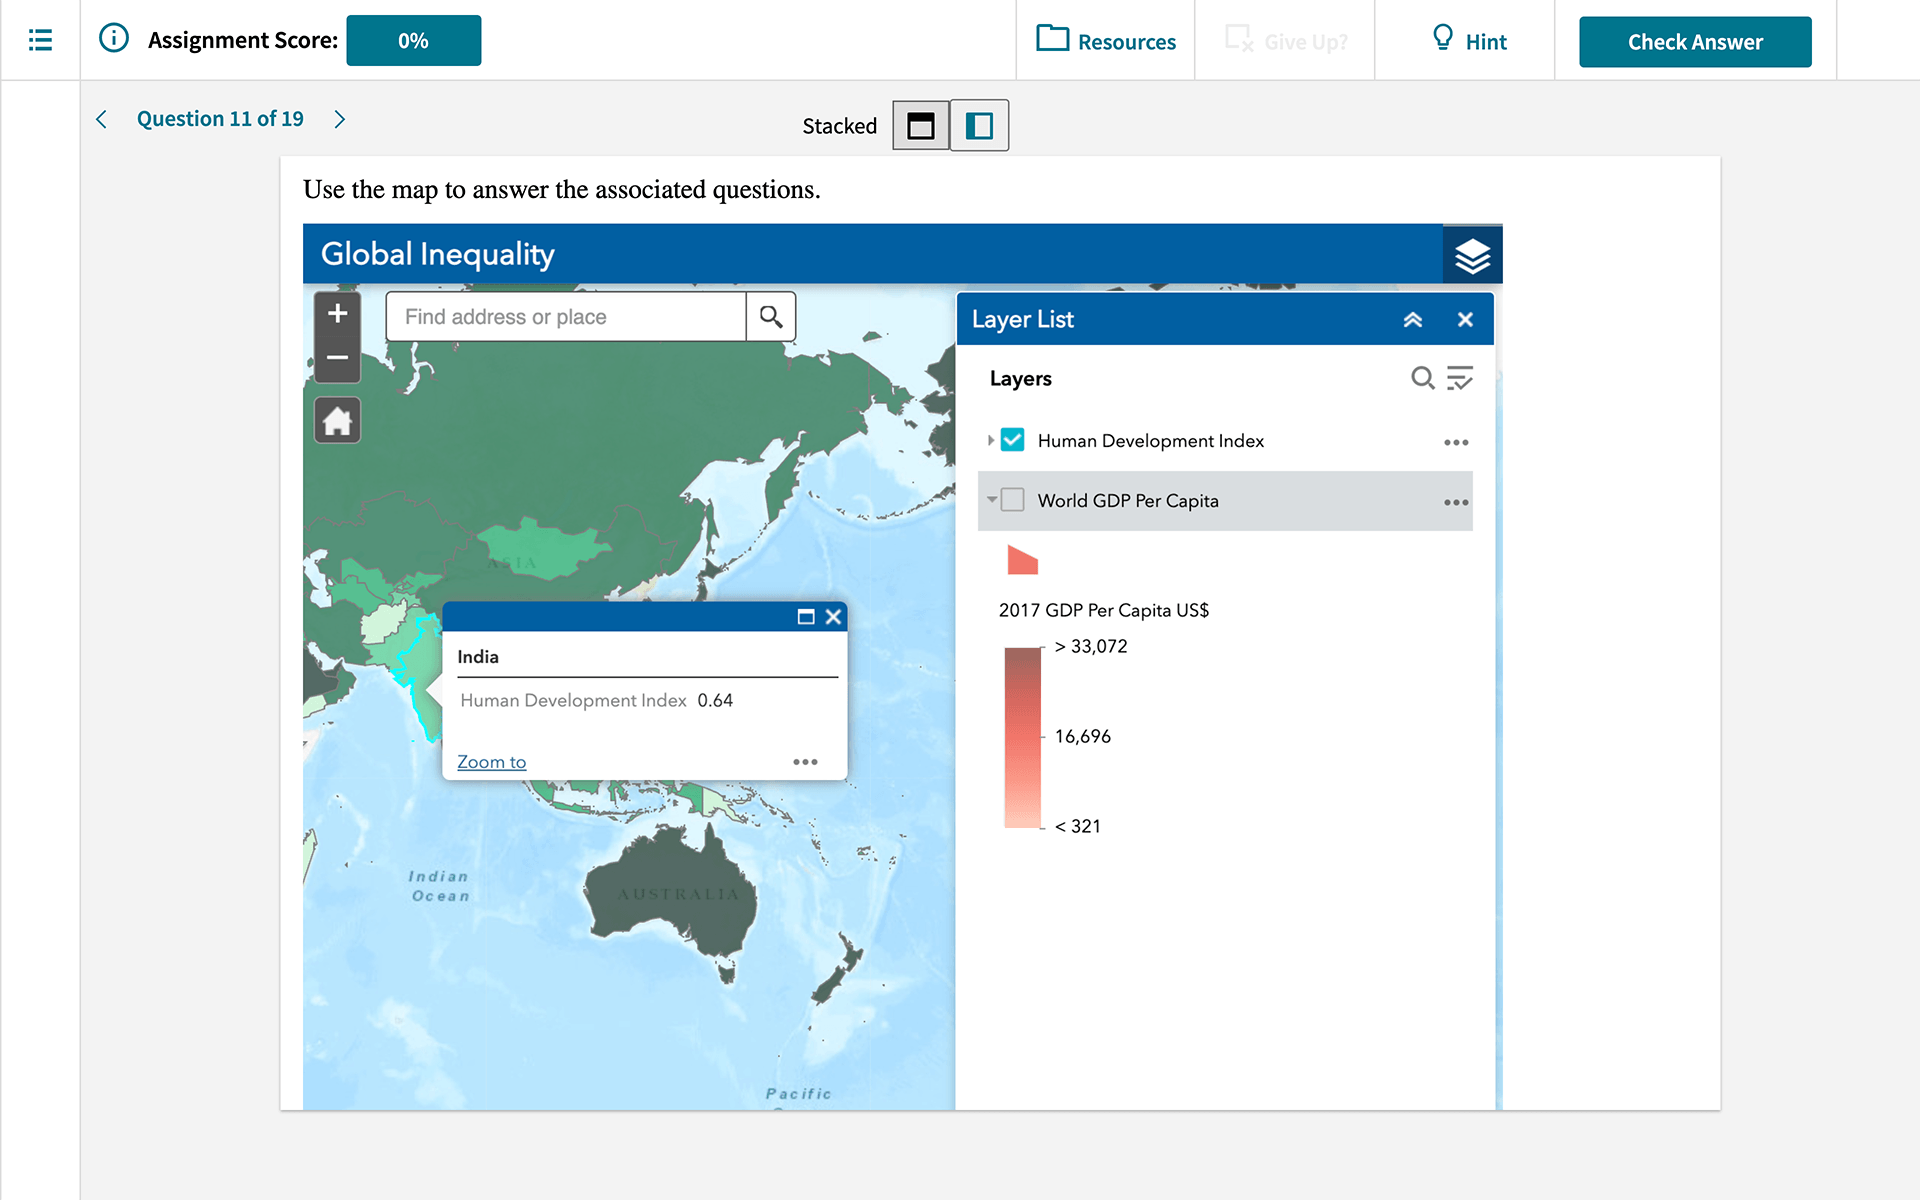Image resolution: width=1920 pixels, height=1200 pixels.
Task: Expand the Human Development Index layer tree
Action: pos(990,441)
